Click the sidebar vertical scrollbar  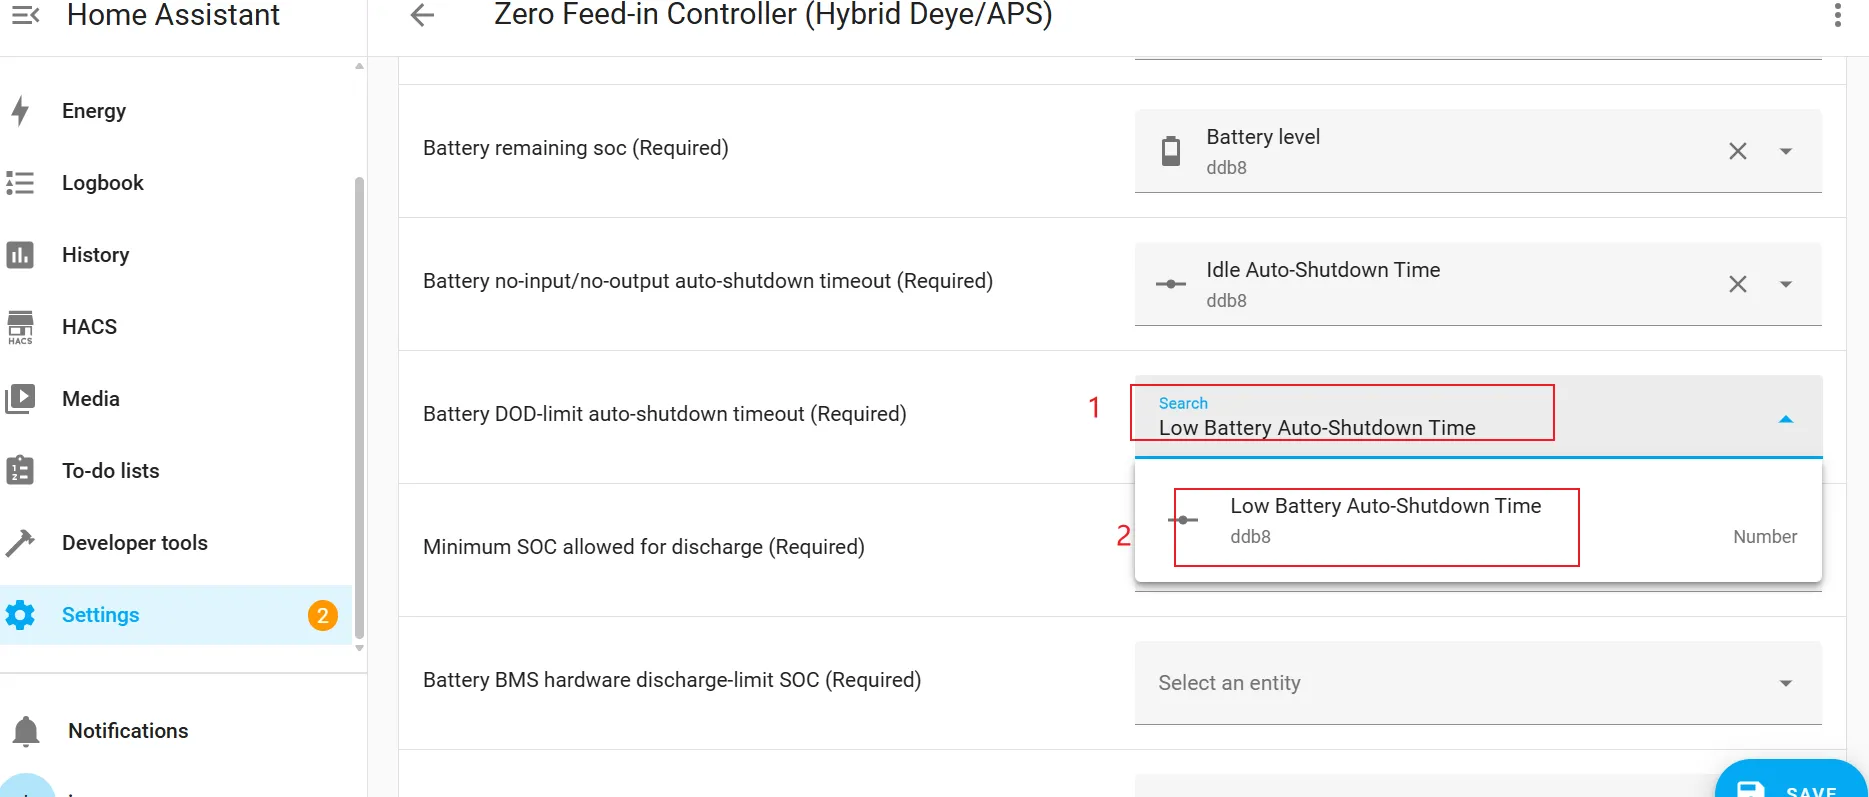point(359,408)
